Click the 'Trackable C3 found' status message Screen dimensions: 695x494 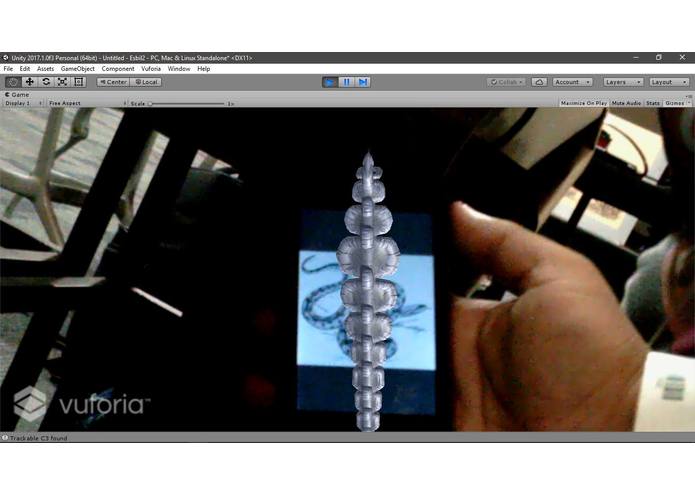point(39,438)
